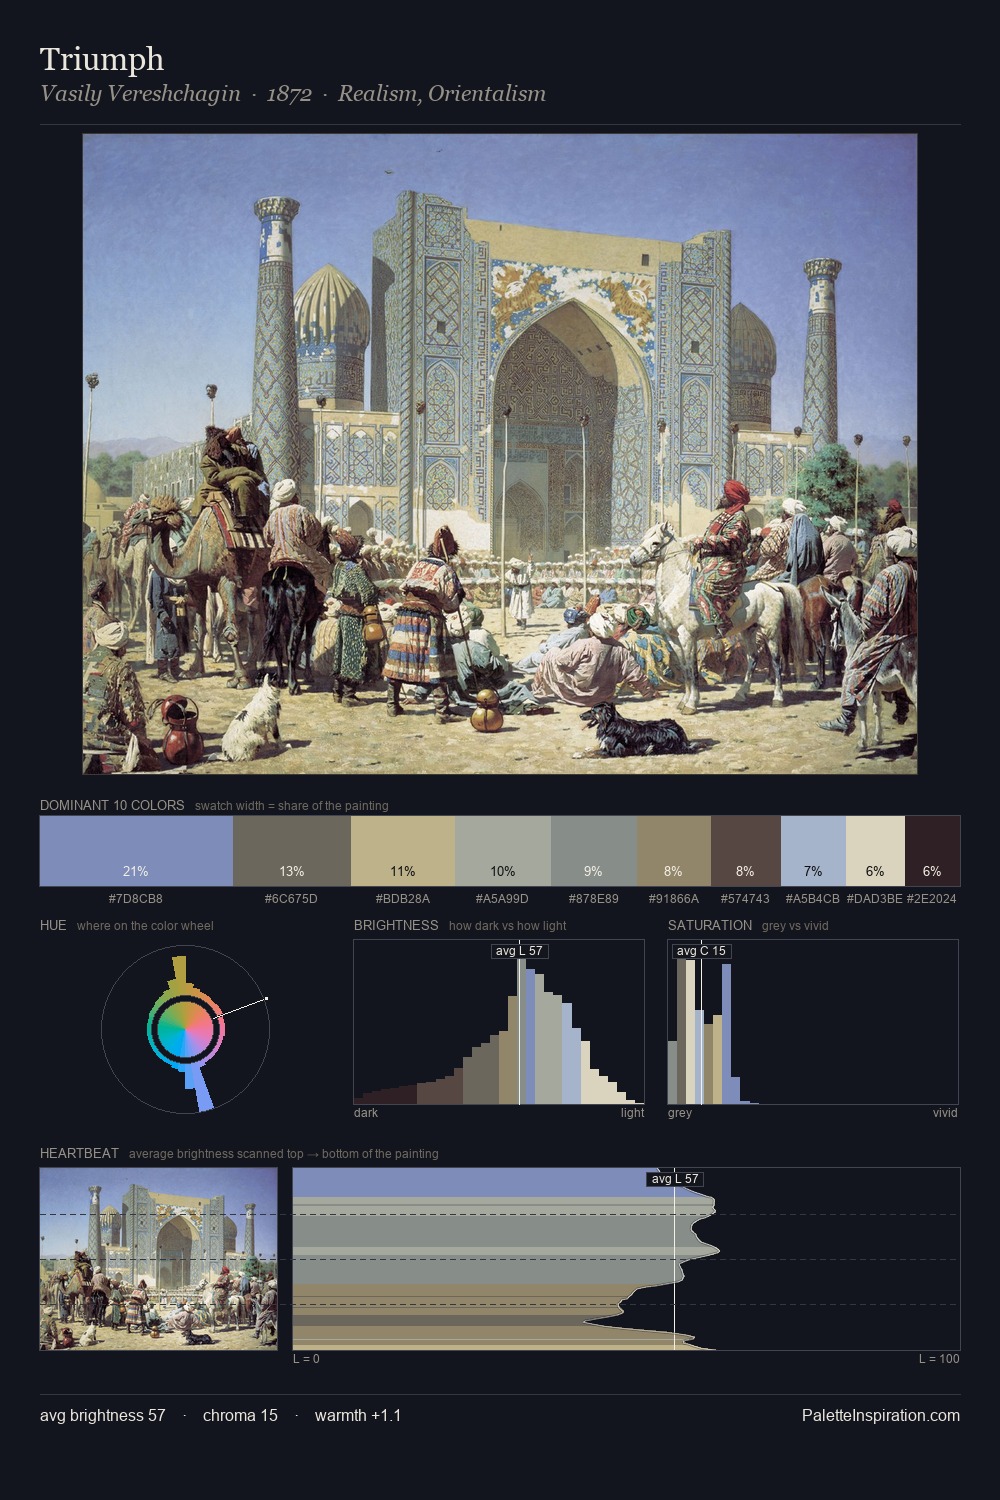Viewport: 1000px width, 1500px height.
Task: Click the main Triumph painting image
Action: click(x=500, y=454)
